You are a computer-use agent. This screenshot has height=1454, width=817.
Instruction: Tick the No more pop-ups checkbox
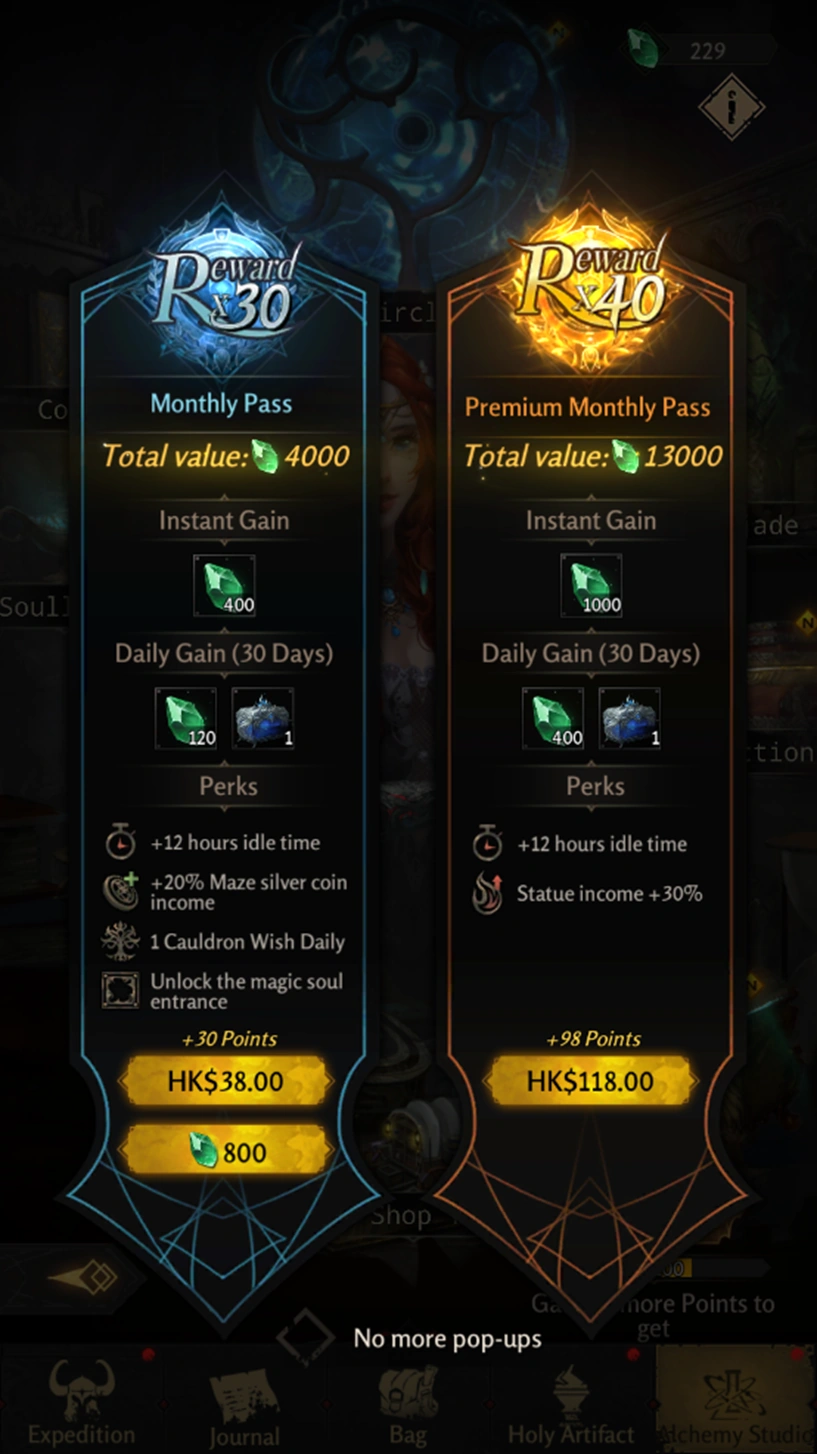(305, 1338)
